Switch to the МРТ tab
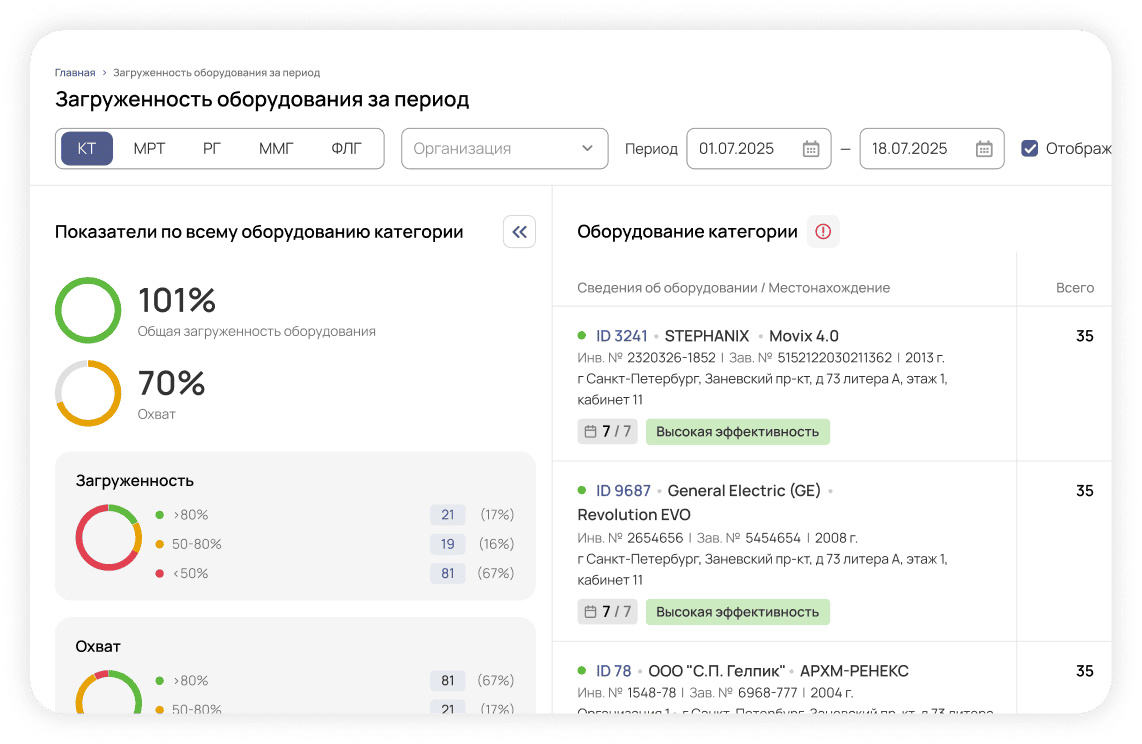Screen dimensions: 1142x744 pos(149,149)
